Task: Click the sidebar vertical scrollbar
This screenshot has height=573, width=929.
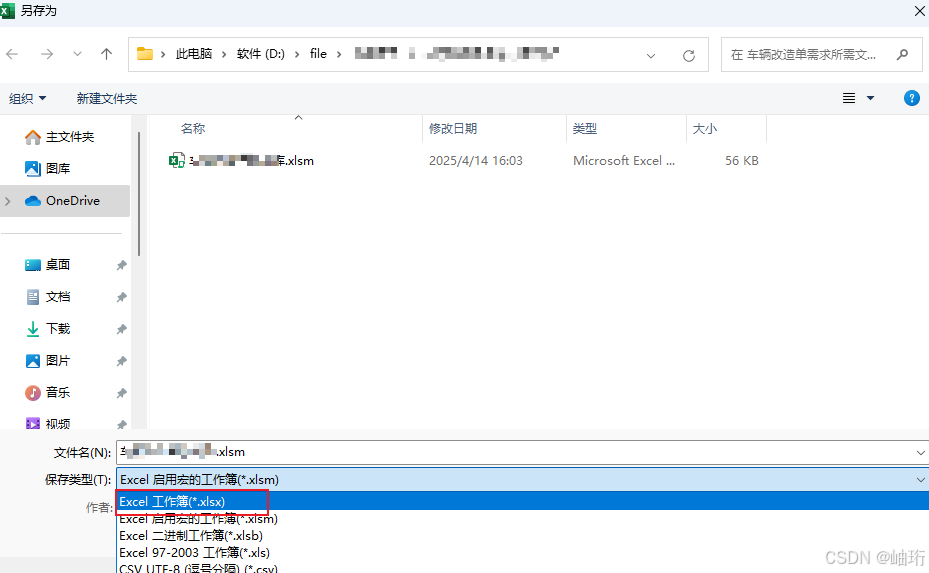Action: pos(139,194)
